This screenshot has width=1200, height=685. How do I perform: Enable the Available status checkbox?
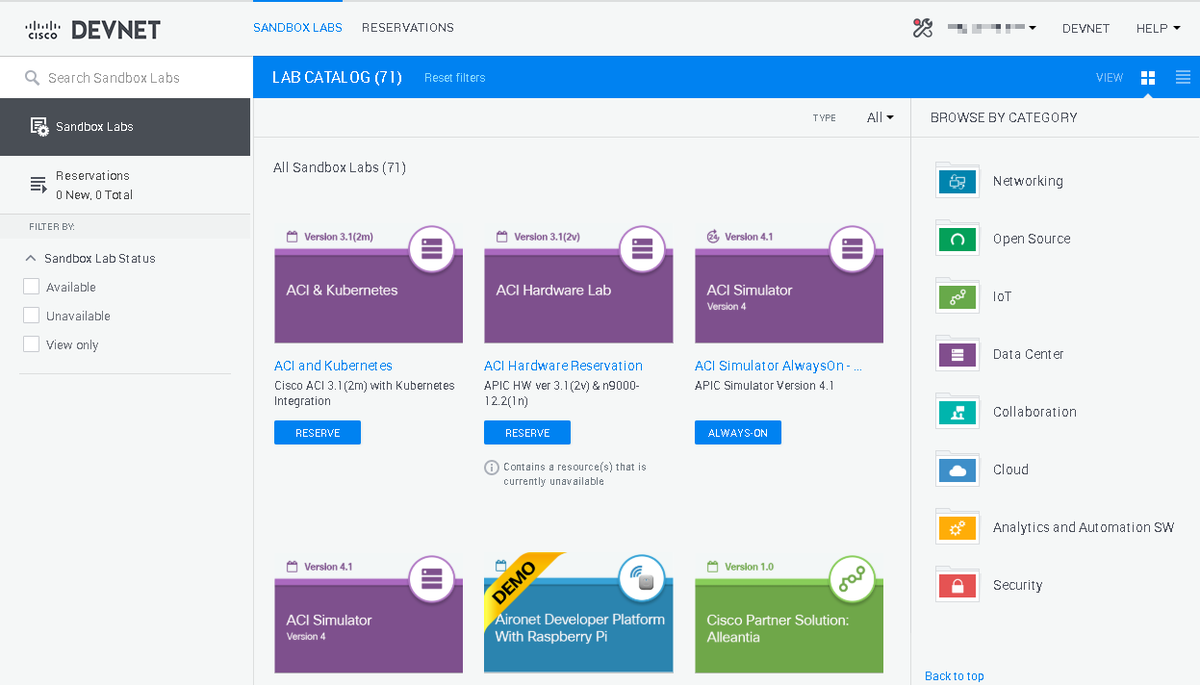click(31, 287)
